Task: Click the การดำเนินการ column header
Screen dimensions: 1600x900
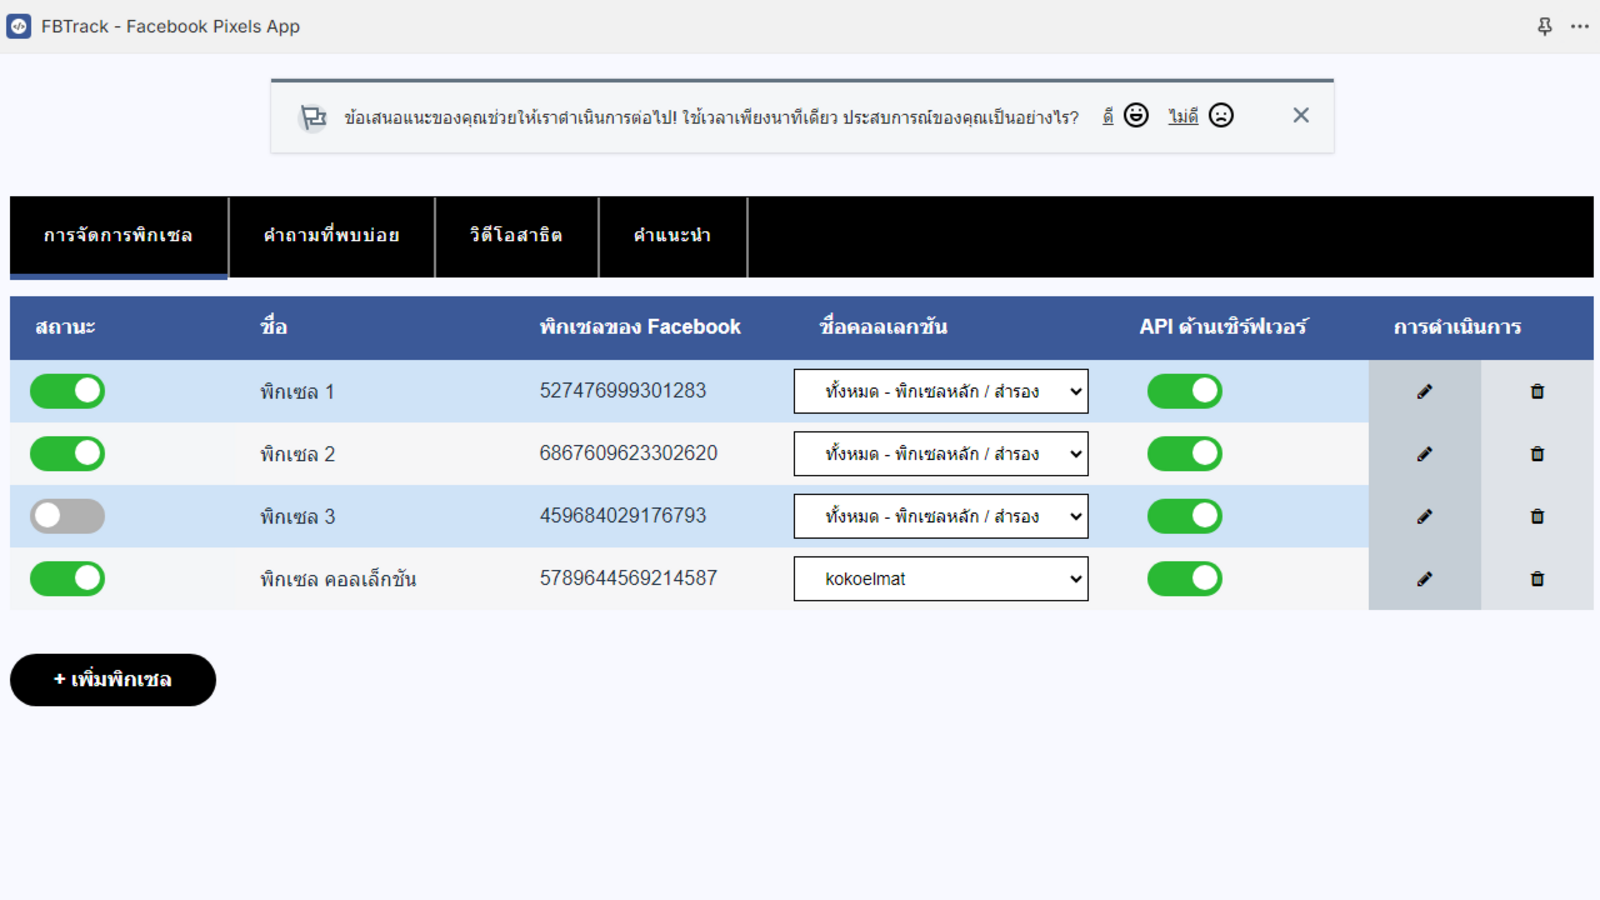Action: point(1458,327)
